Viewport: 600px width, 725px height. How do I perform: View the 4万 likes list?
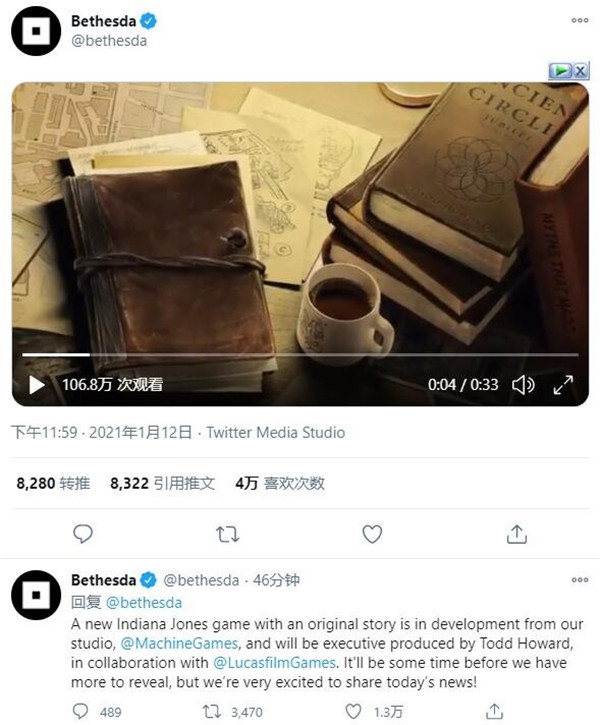(280, 483)
